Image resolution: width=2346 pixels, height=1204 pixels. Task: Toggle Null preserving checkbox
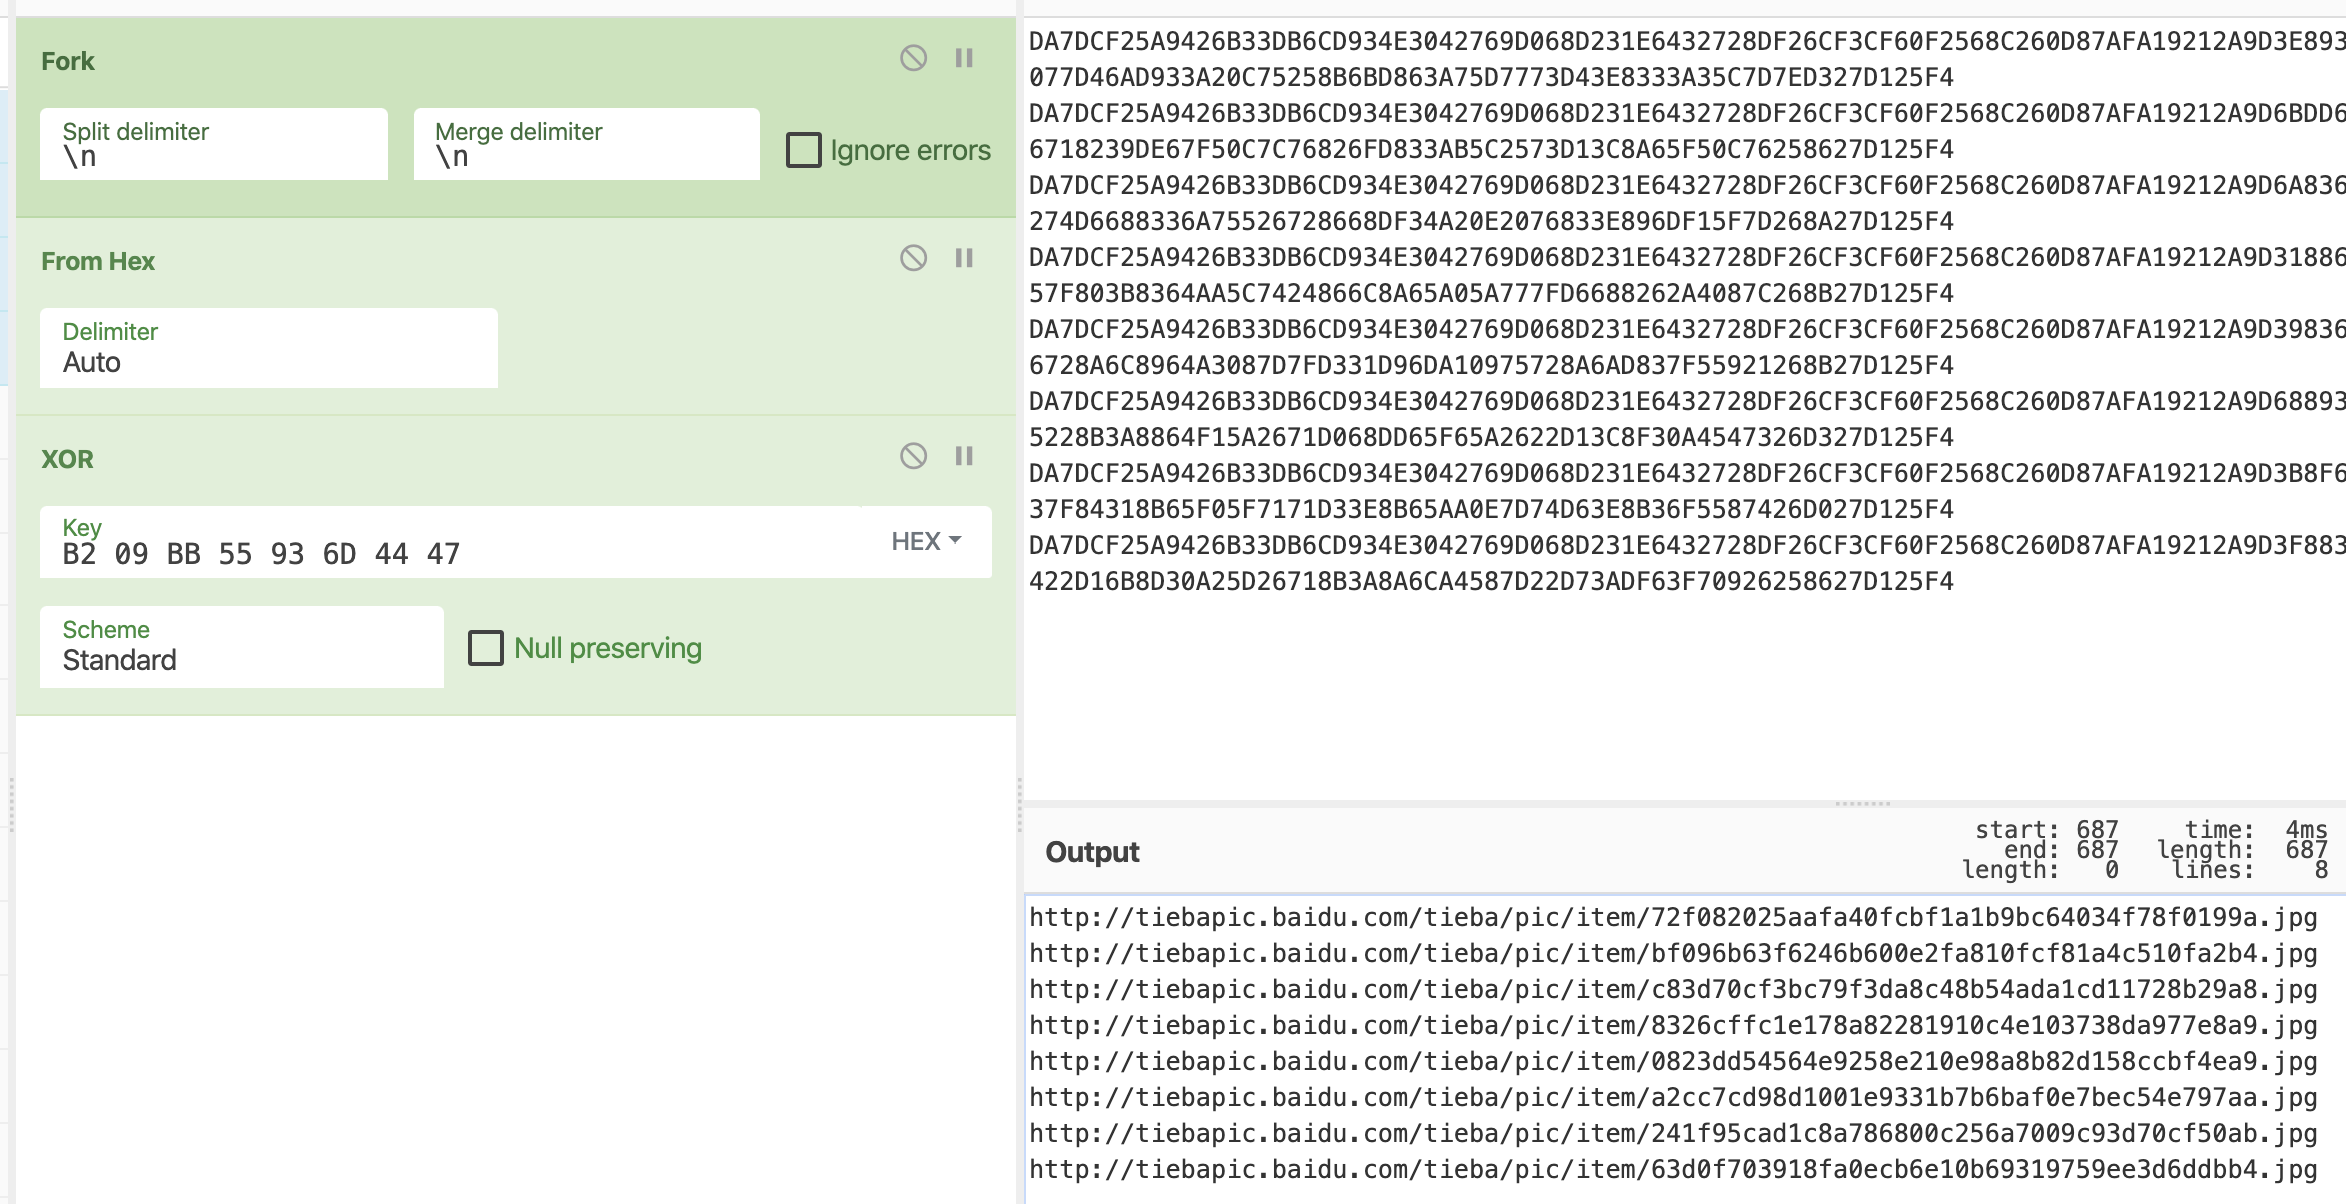(x=486, y=648)
